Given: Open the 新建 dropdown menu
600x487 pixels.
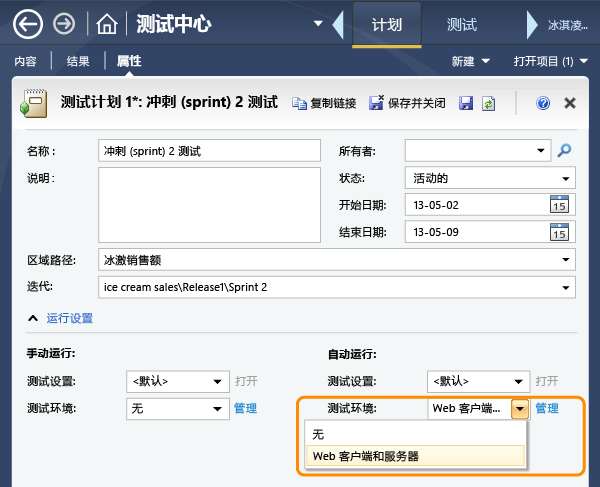Looking at the screenshot, I should [470, 61].
